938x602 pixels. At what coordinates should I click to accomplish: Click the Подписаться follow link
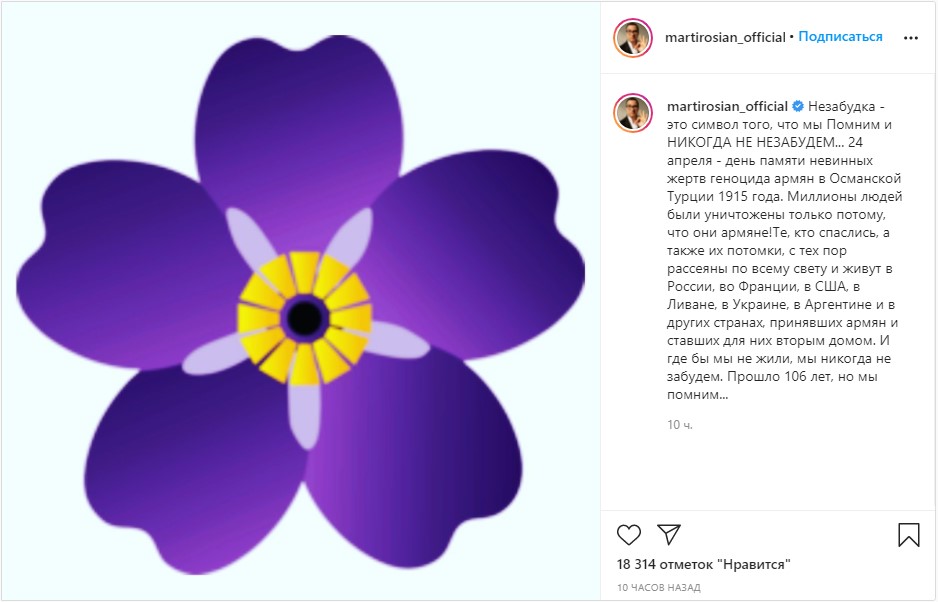point(840,37)
